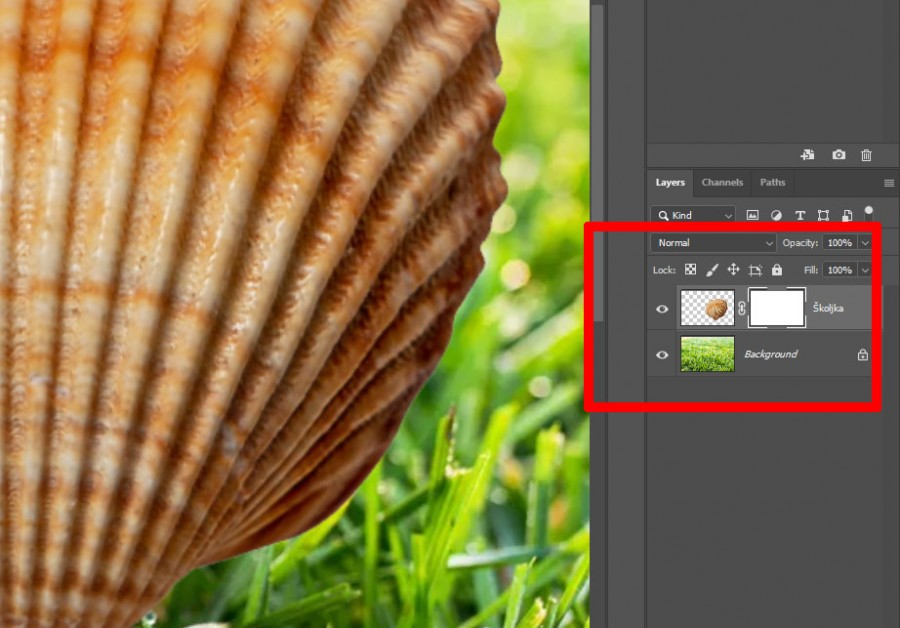
Task: Hide the Školjka layer via eye icon
Action: tap(662, 309)
